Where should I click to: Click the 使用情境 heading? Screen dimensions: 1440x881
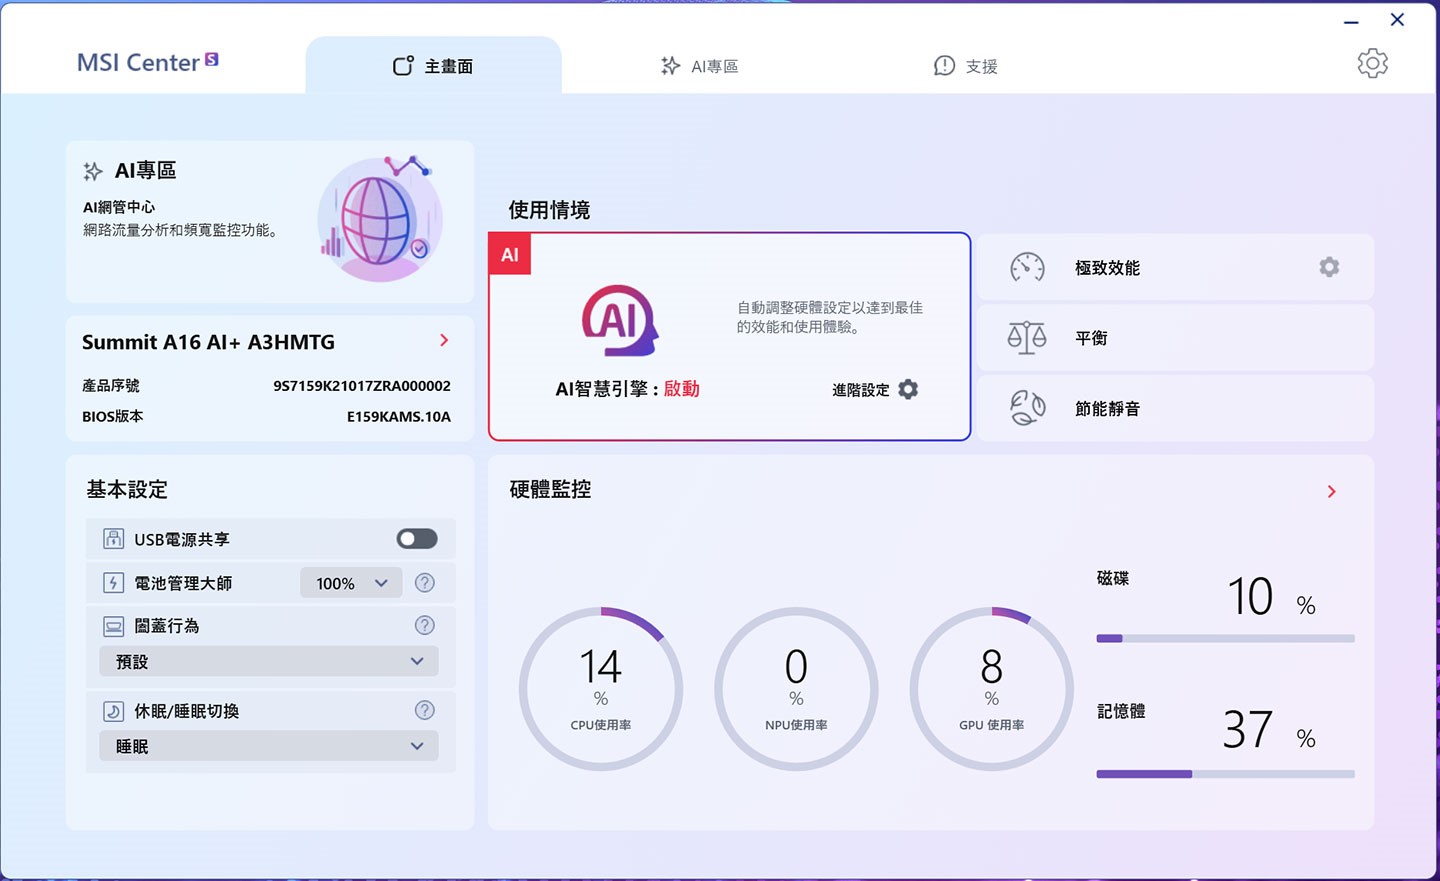click(549, 210)
